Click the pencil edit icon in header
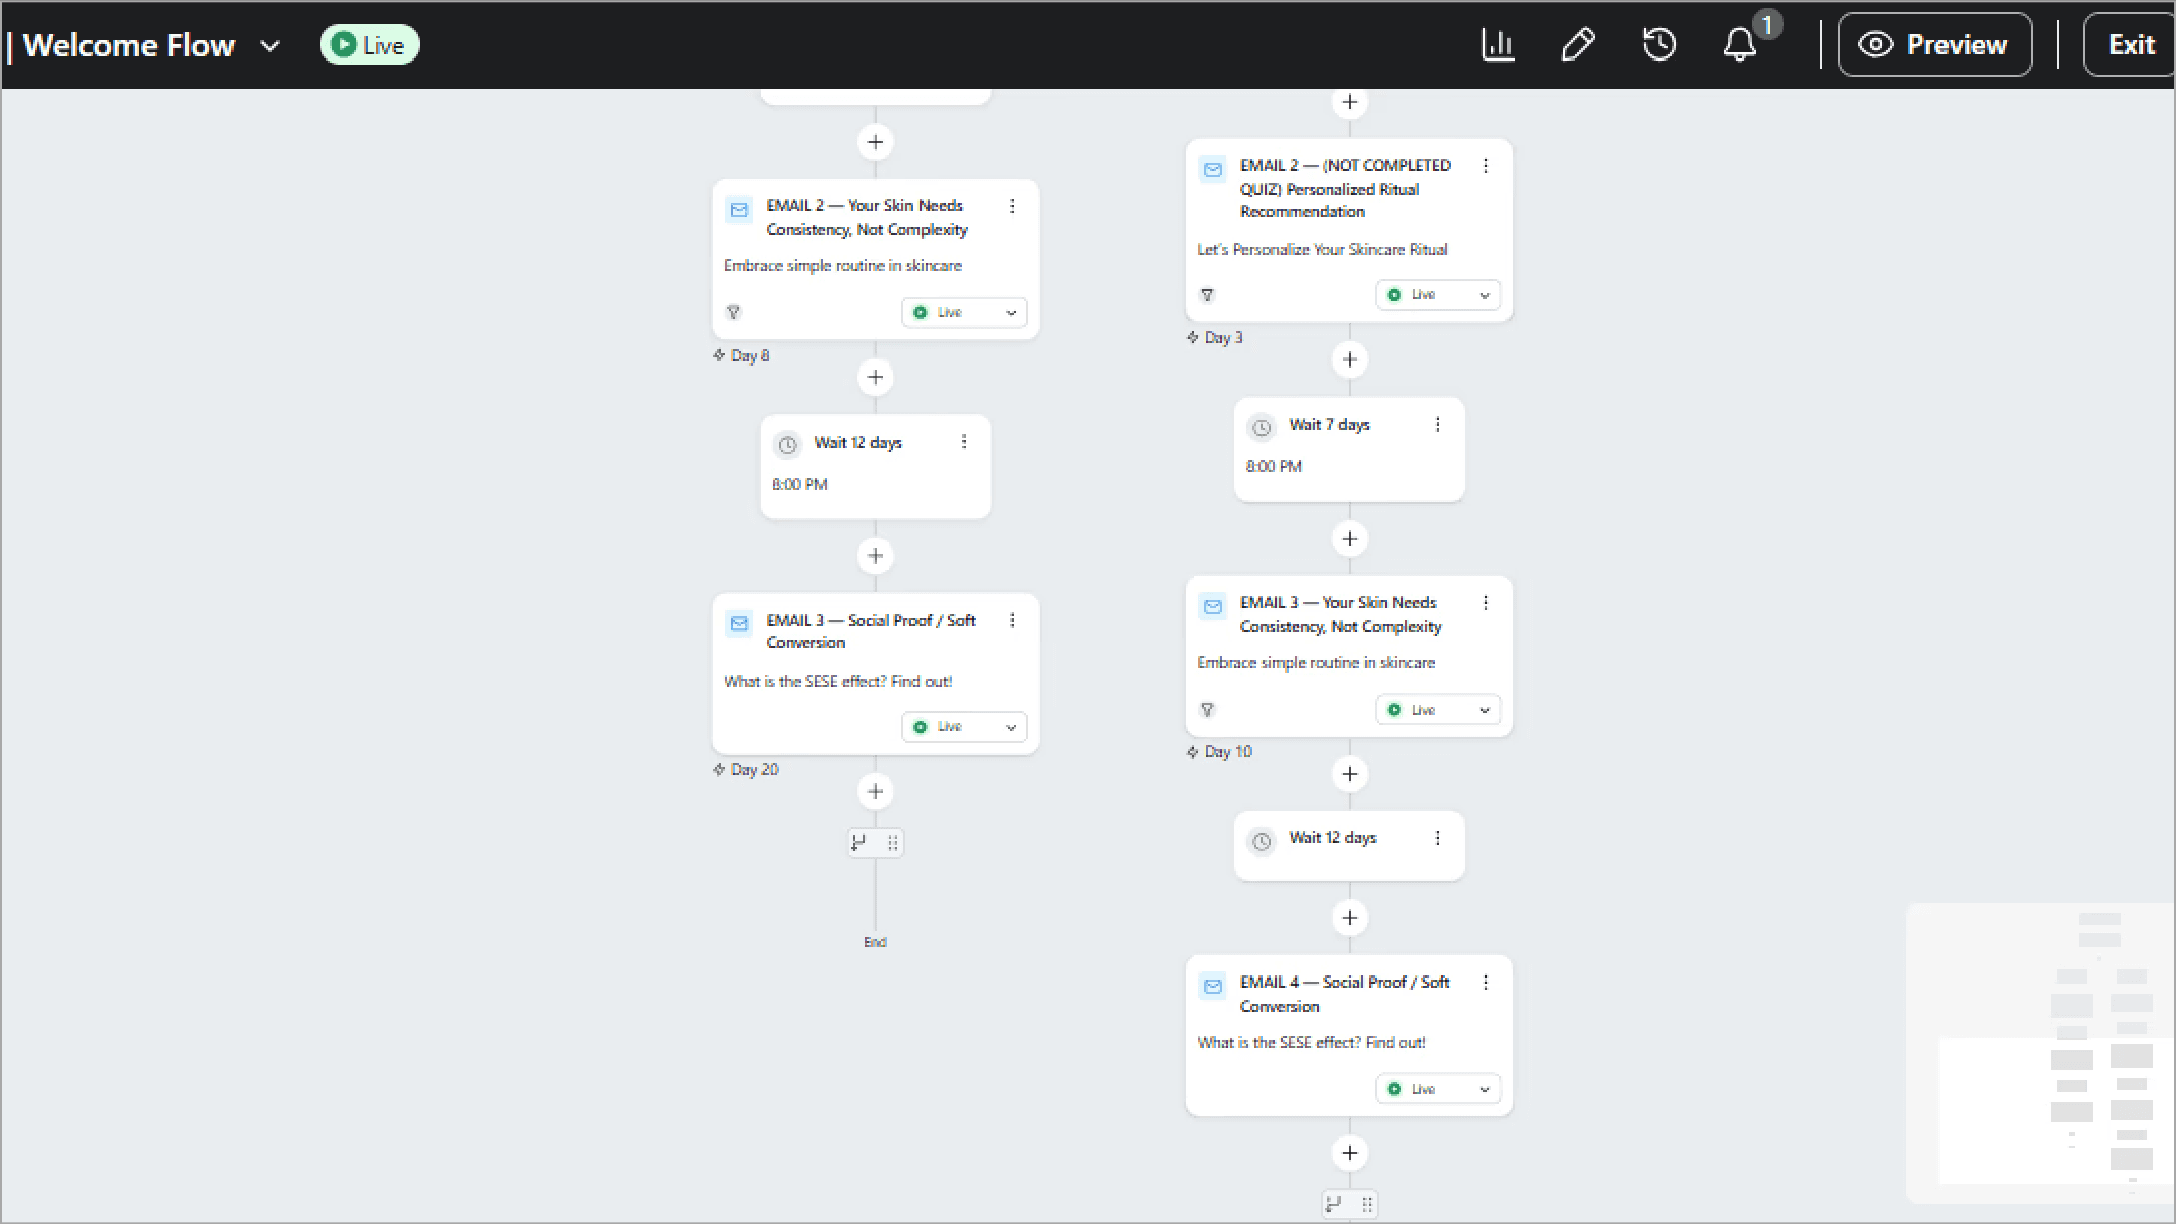This screenshot has width=2176, height=1224. [x=1578, y=45]
